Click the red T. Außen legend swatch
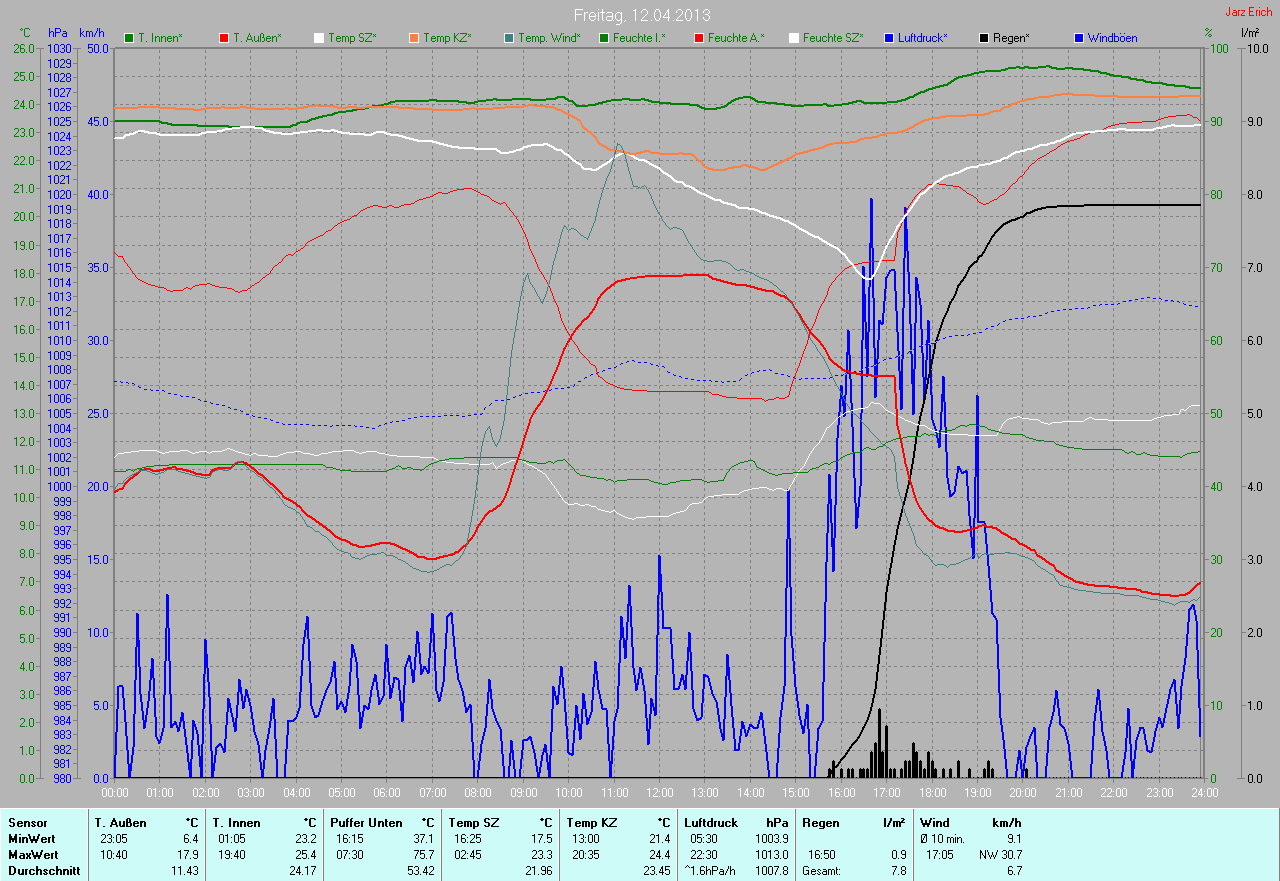This screenshot has width=1280, height=881. 223,38
